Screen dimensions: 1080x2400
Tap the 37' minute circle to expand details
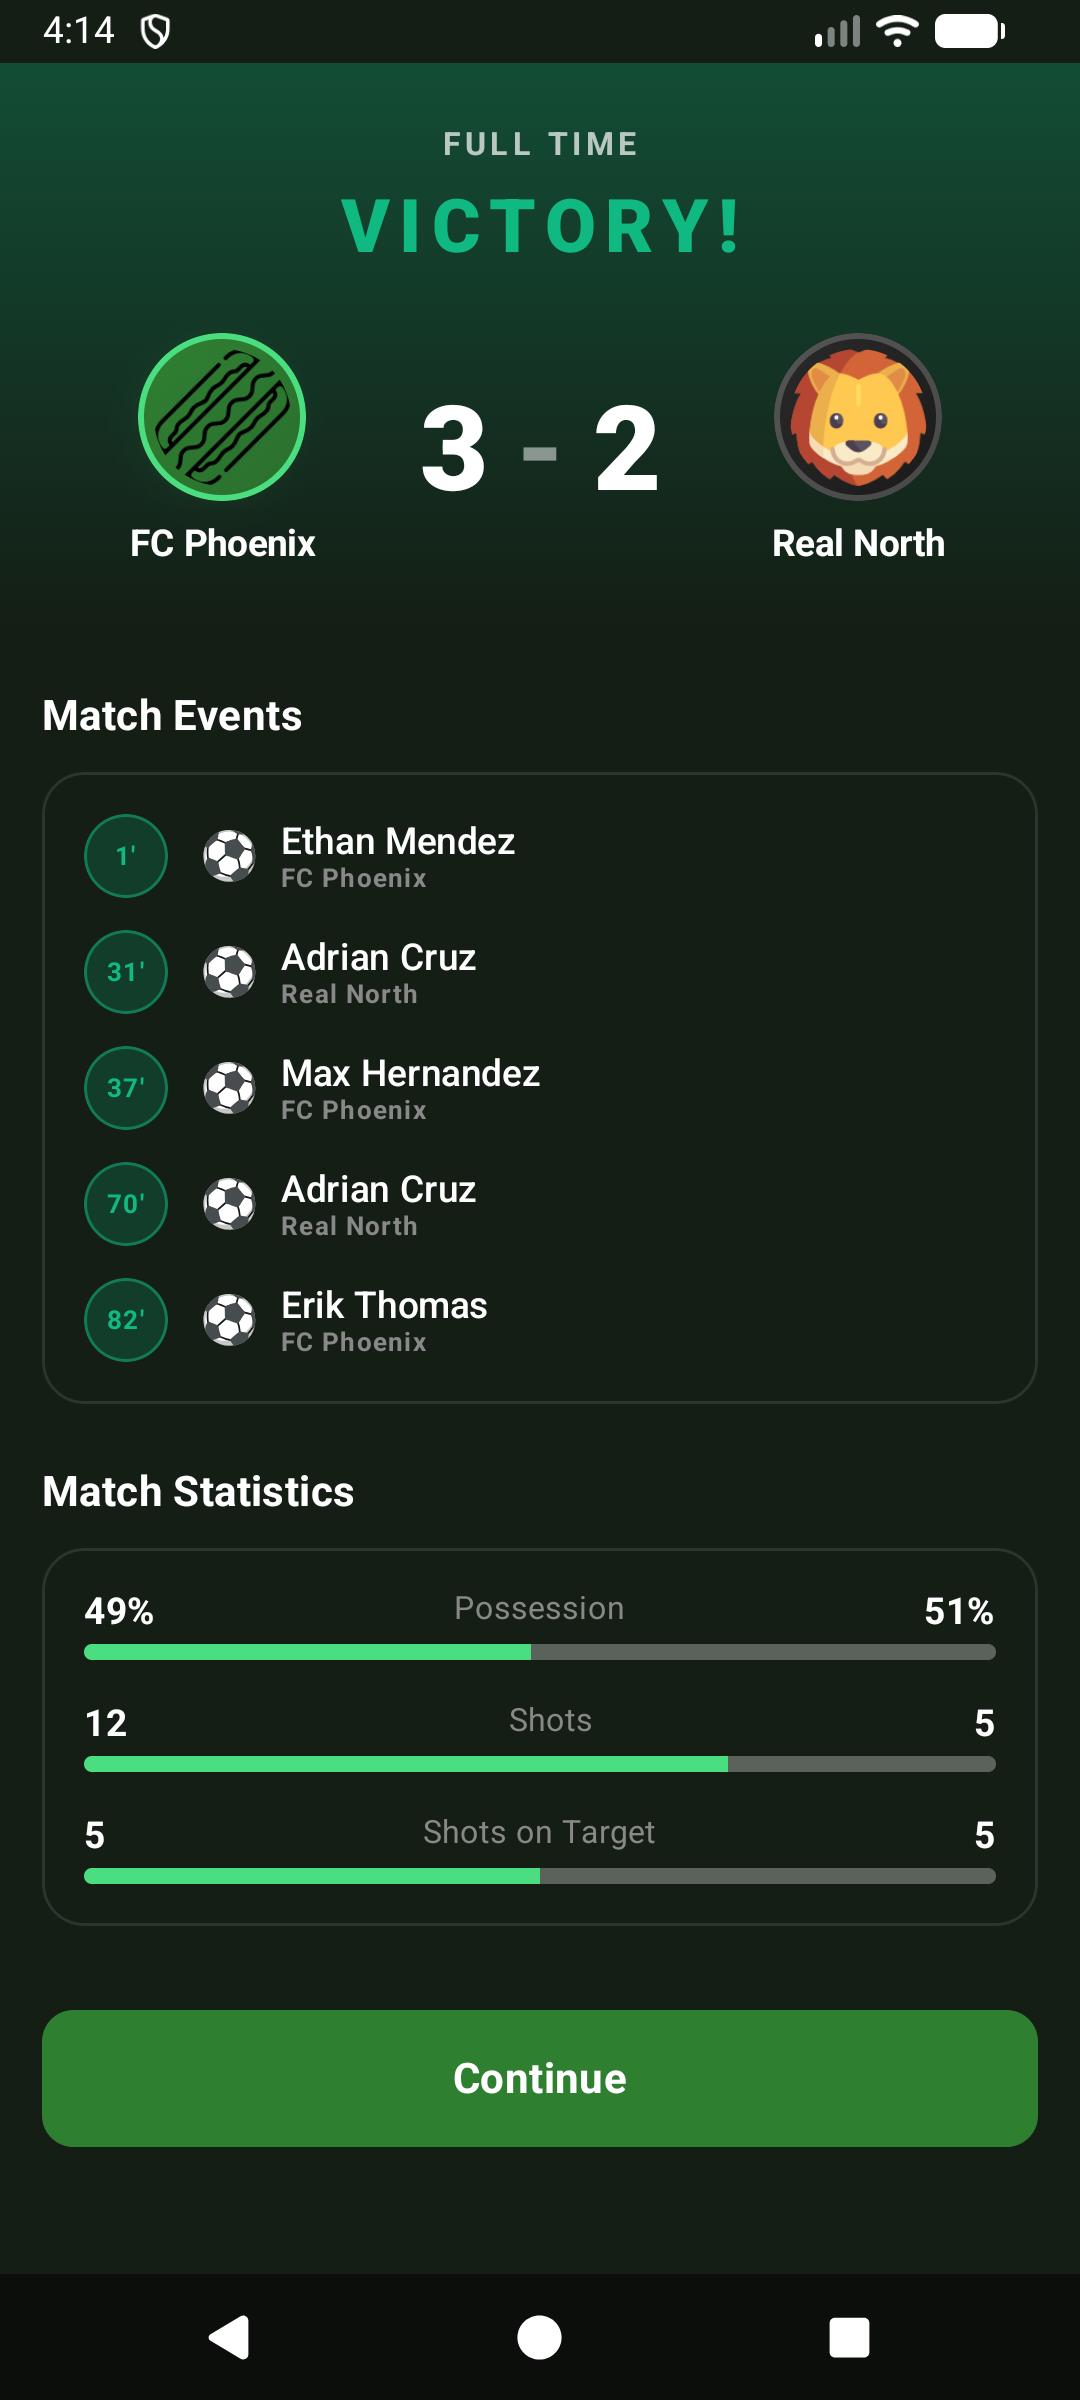124,1089
